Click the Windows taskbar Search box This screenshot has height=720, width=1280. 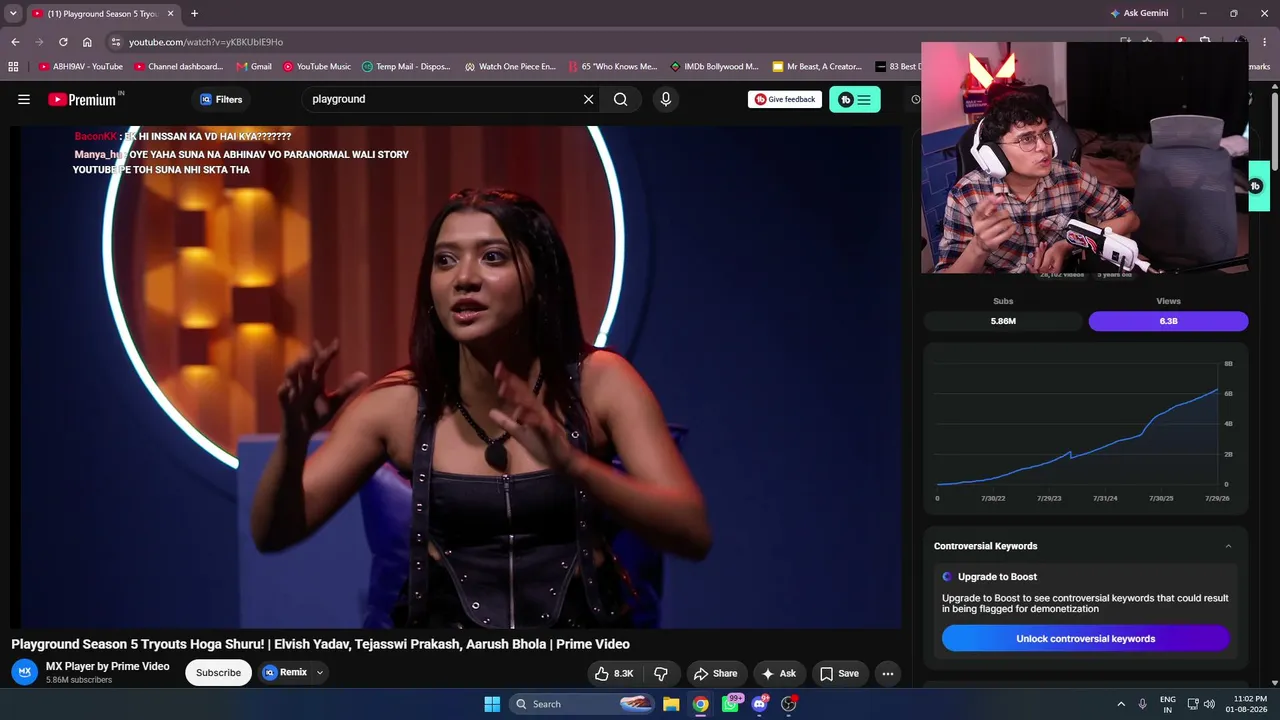click(583, 704)
